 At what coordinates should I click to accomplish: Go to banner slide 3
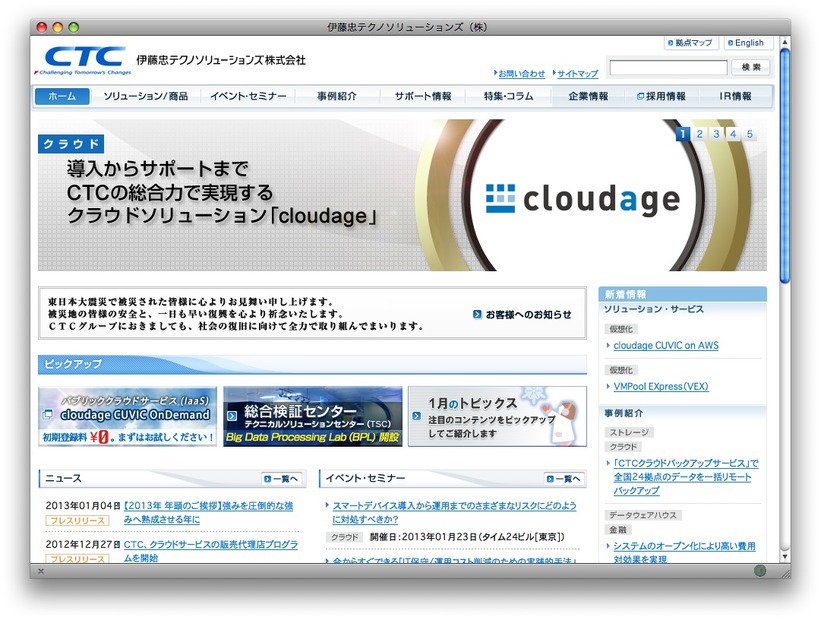pos(716,134)
